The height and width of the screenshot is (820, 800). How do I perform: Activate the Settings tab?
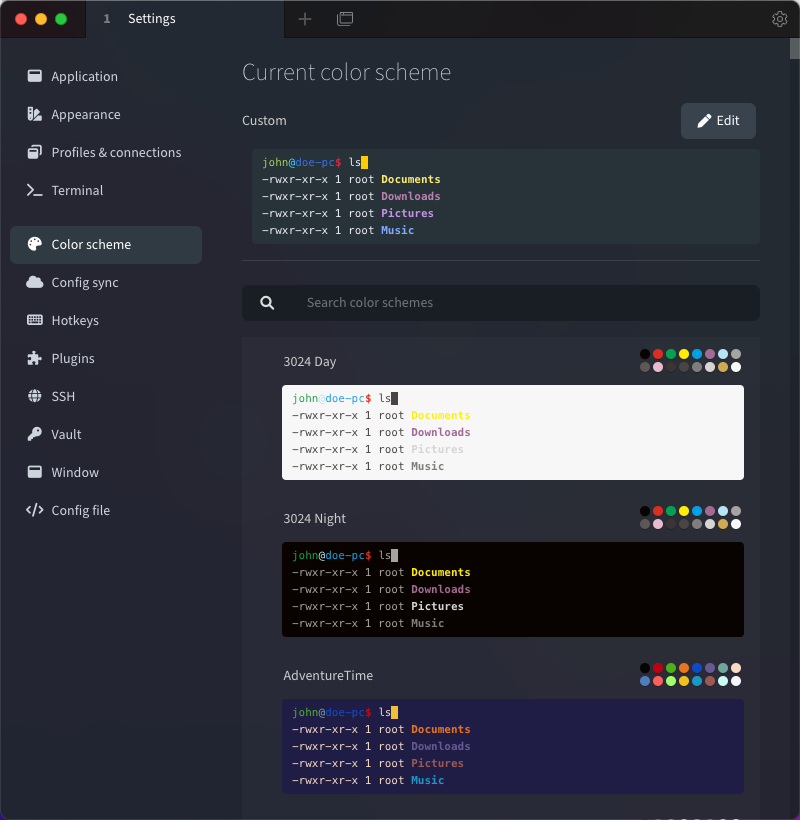[x=150, y=19]
